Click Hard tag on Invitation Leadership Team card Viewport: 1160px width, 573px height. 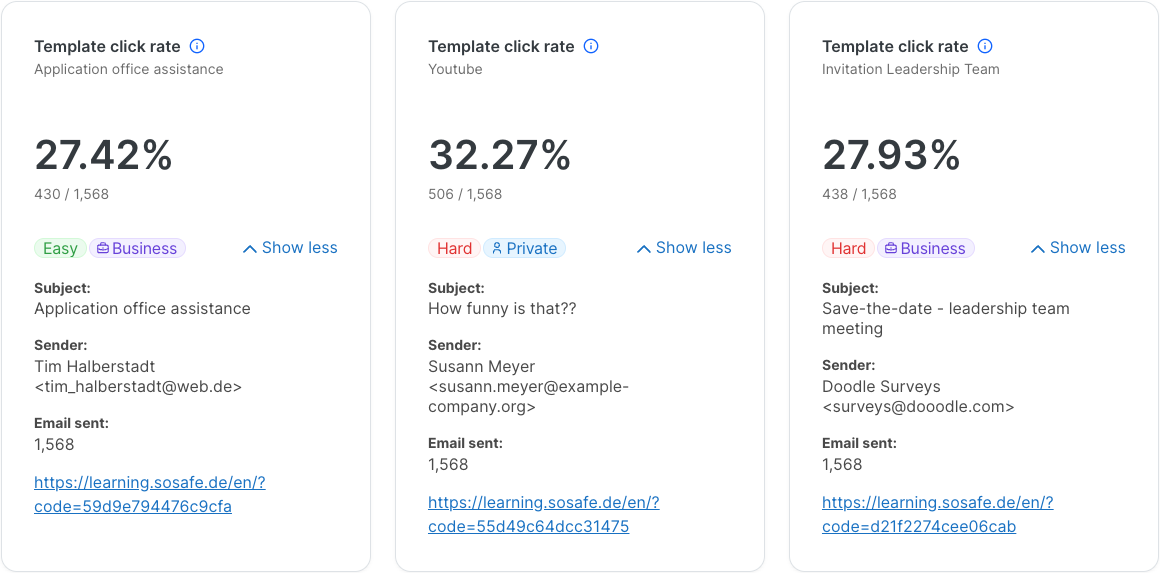point(848,248)
